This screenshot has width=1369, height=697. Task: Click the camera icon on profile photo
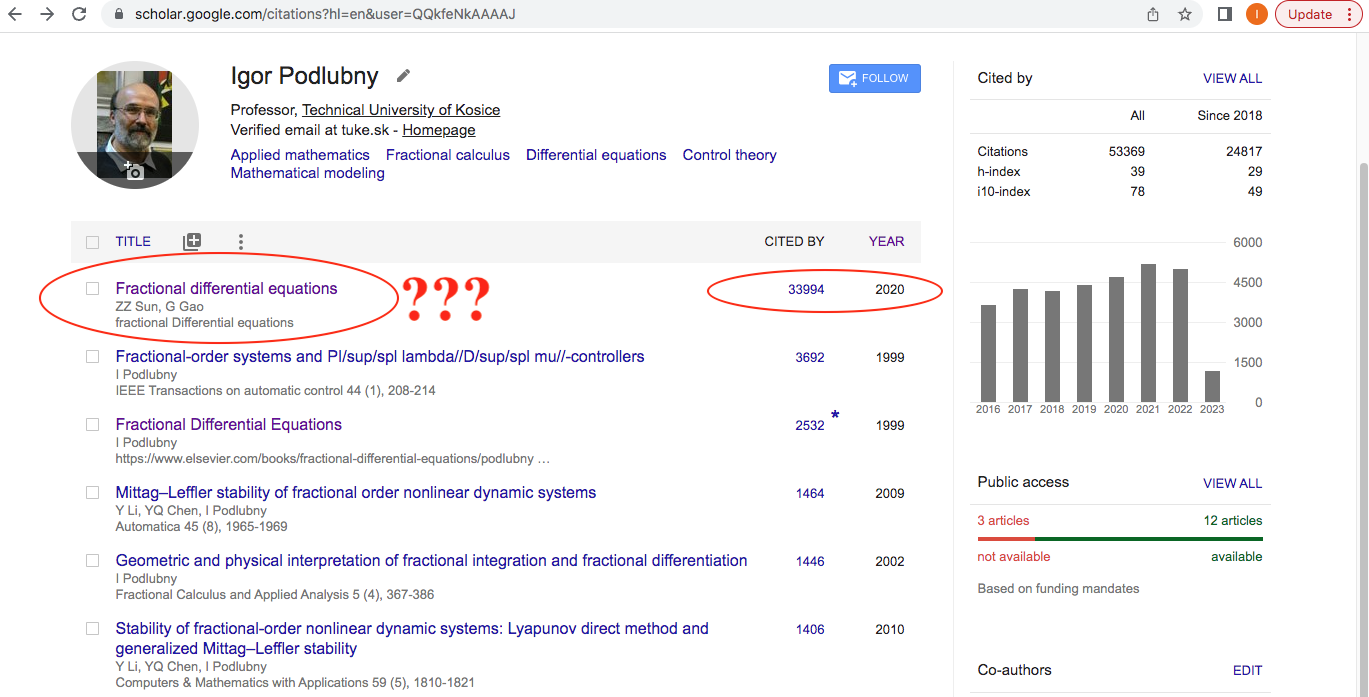[x=133, y=170]
